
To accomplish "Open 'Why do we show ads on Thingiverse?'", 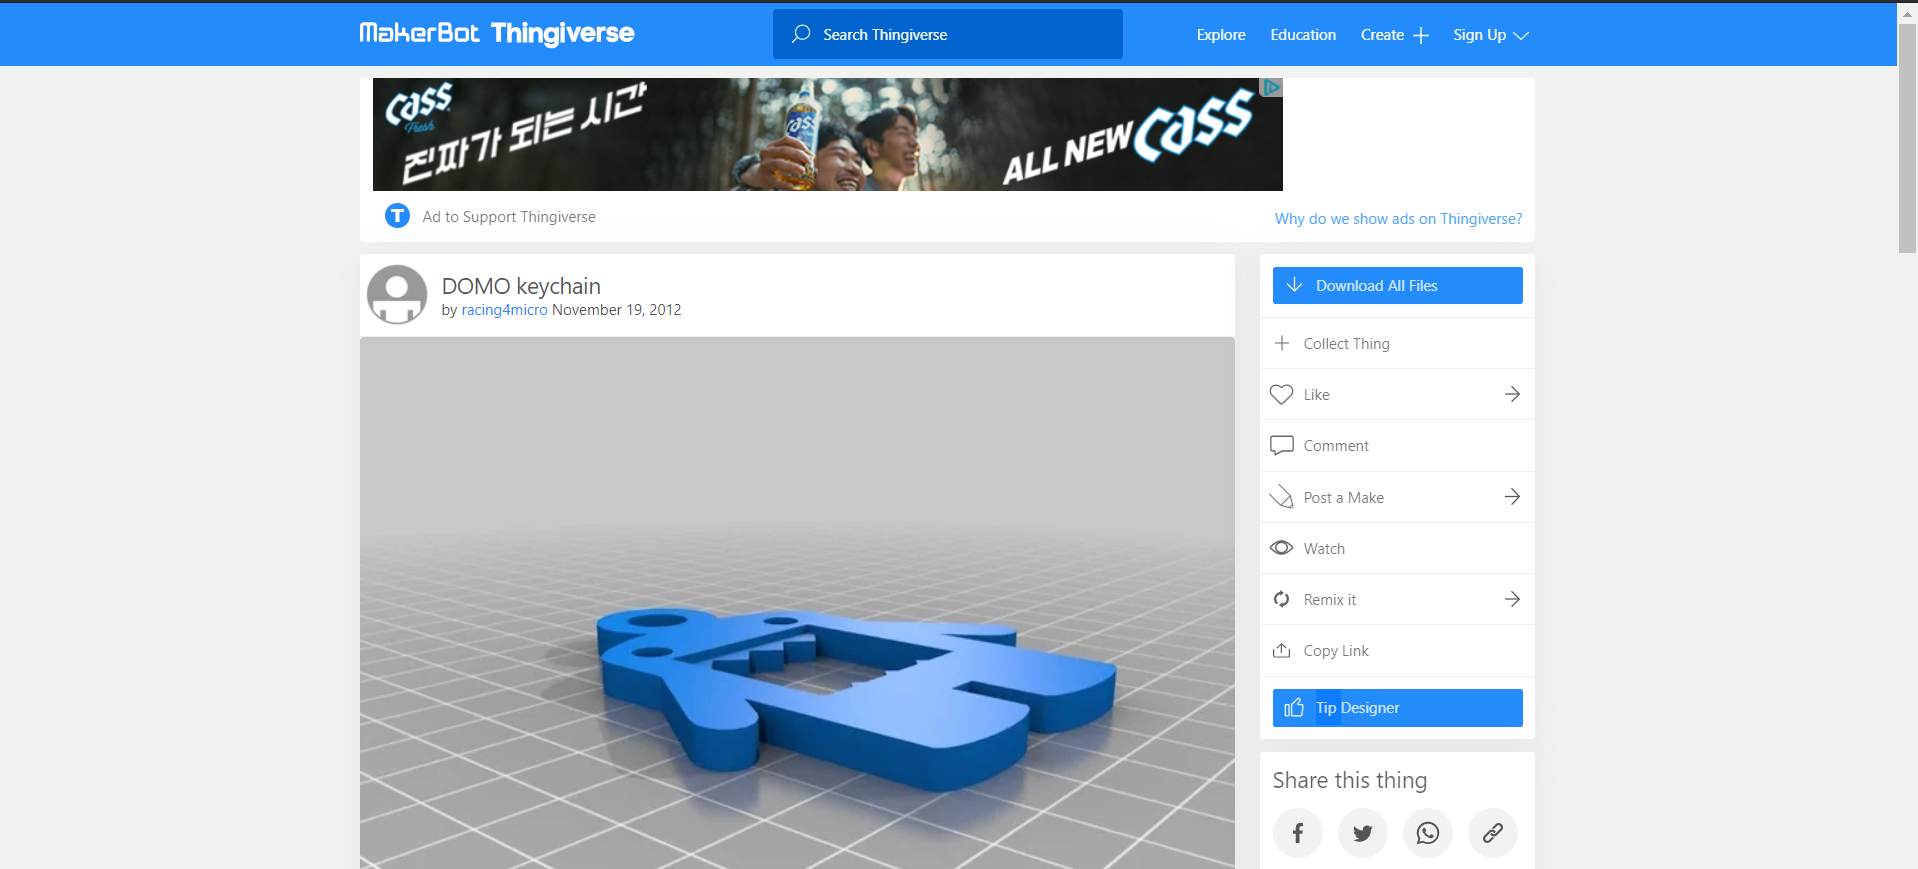I will [1398, 219].
